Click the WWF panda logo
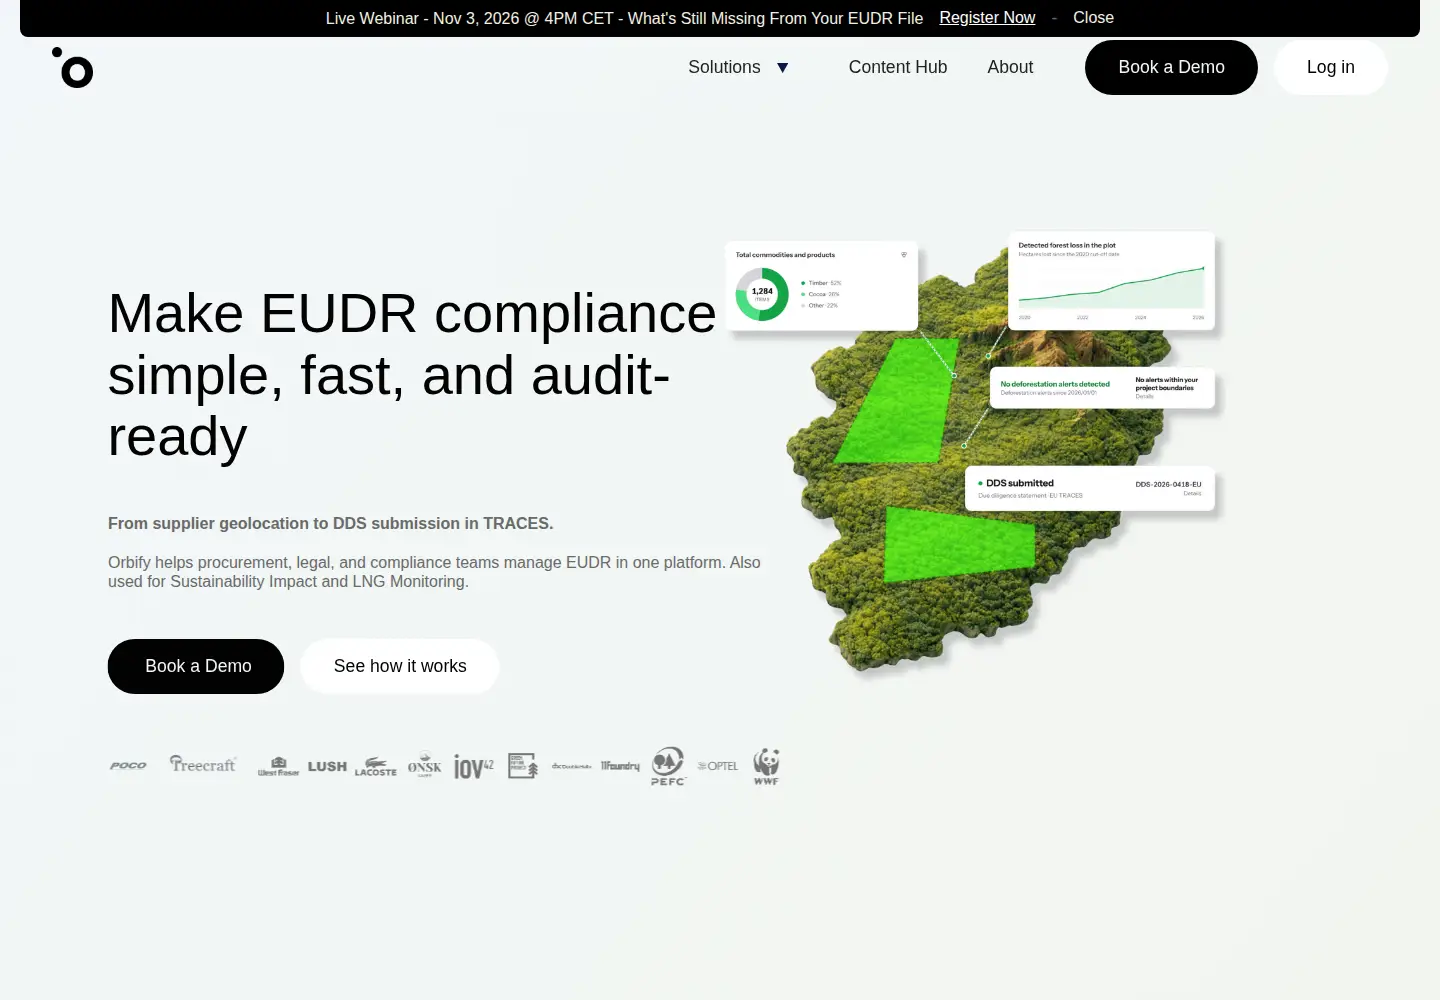This screenshot has height=1000, width=1440. [x=767, y=766]
